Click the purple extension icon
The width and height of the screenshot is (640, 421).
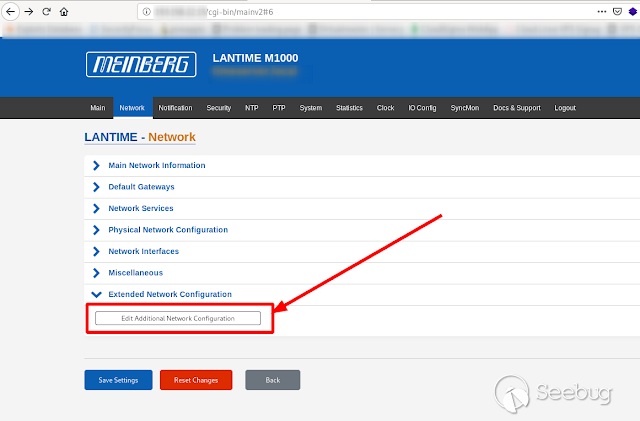633,11
